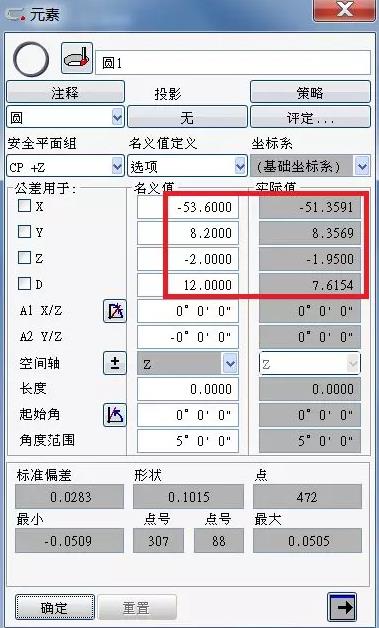Enable the X tolerance checkbox

(24, 206)
